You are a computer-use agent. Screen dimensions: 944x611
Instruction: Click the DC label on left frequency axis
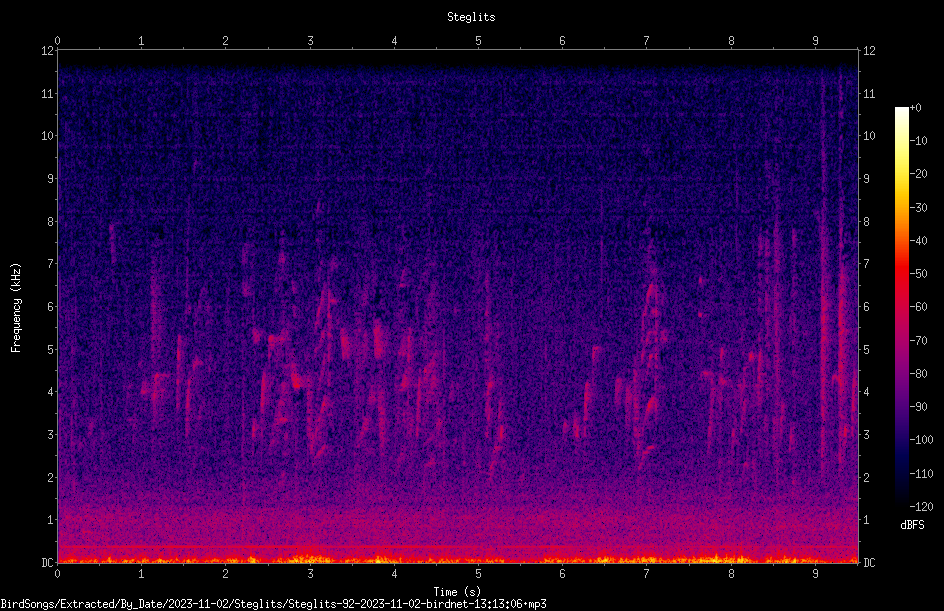pos(48,562)
